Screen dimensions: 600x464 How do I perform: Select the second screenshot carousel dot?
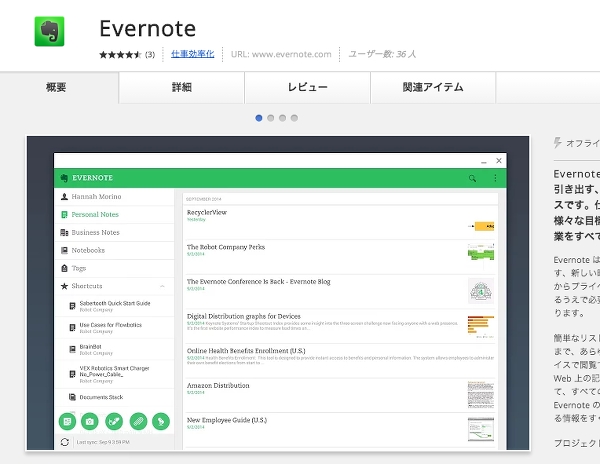click(x=271, y=118)
